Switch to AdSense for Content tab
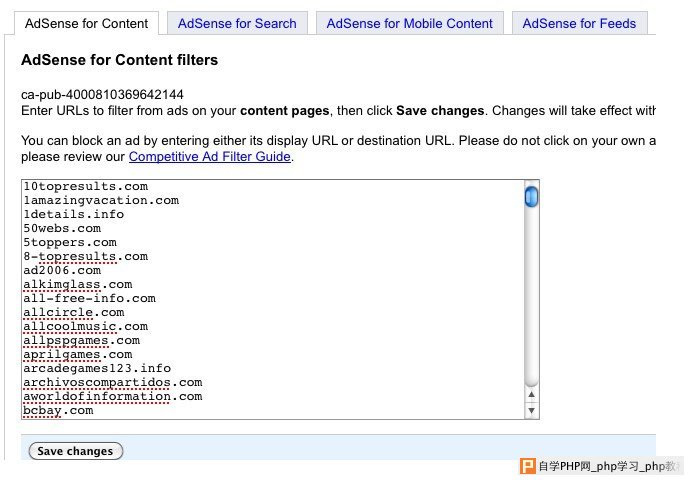Image resolution: width=689 pixels, height=480 pixels. [x=86, y=23]
